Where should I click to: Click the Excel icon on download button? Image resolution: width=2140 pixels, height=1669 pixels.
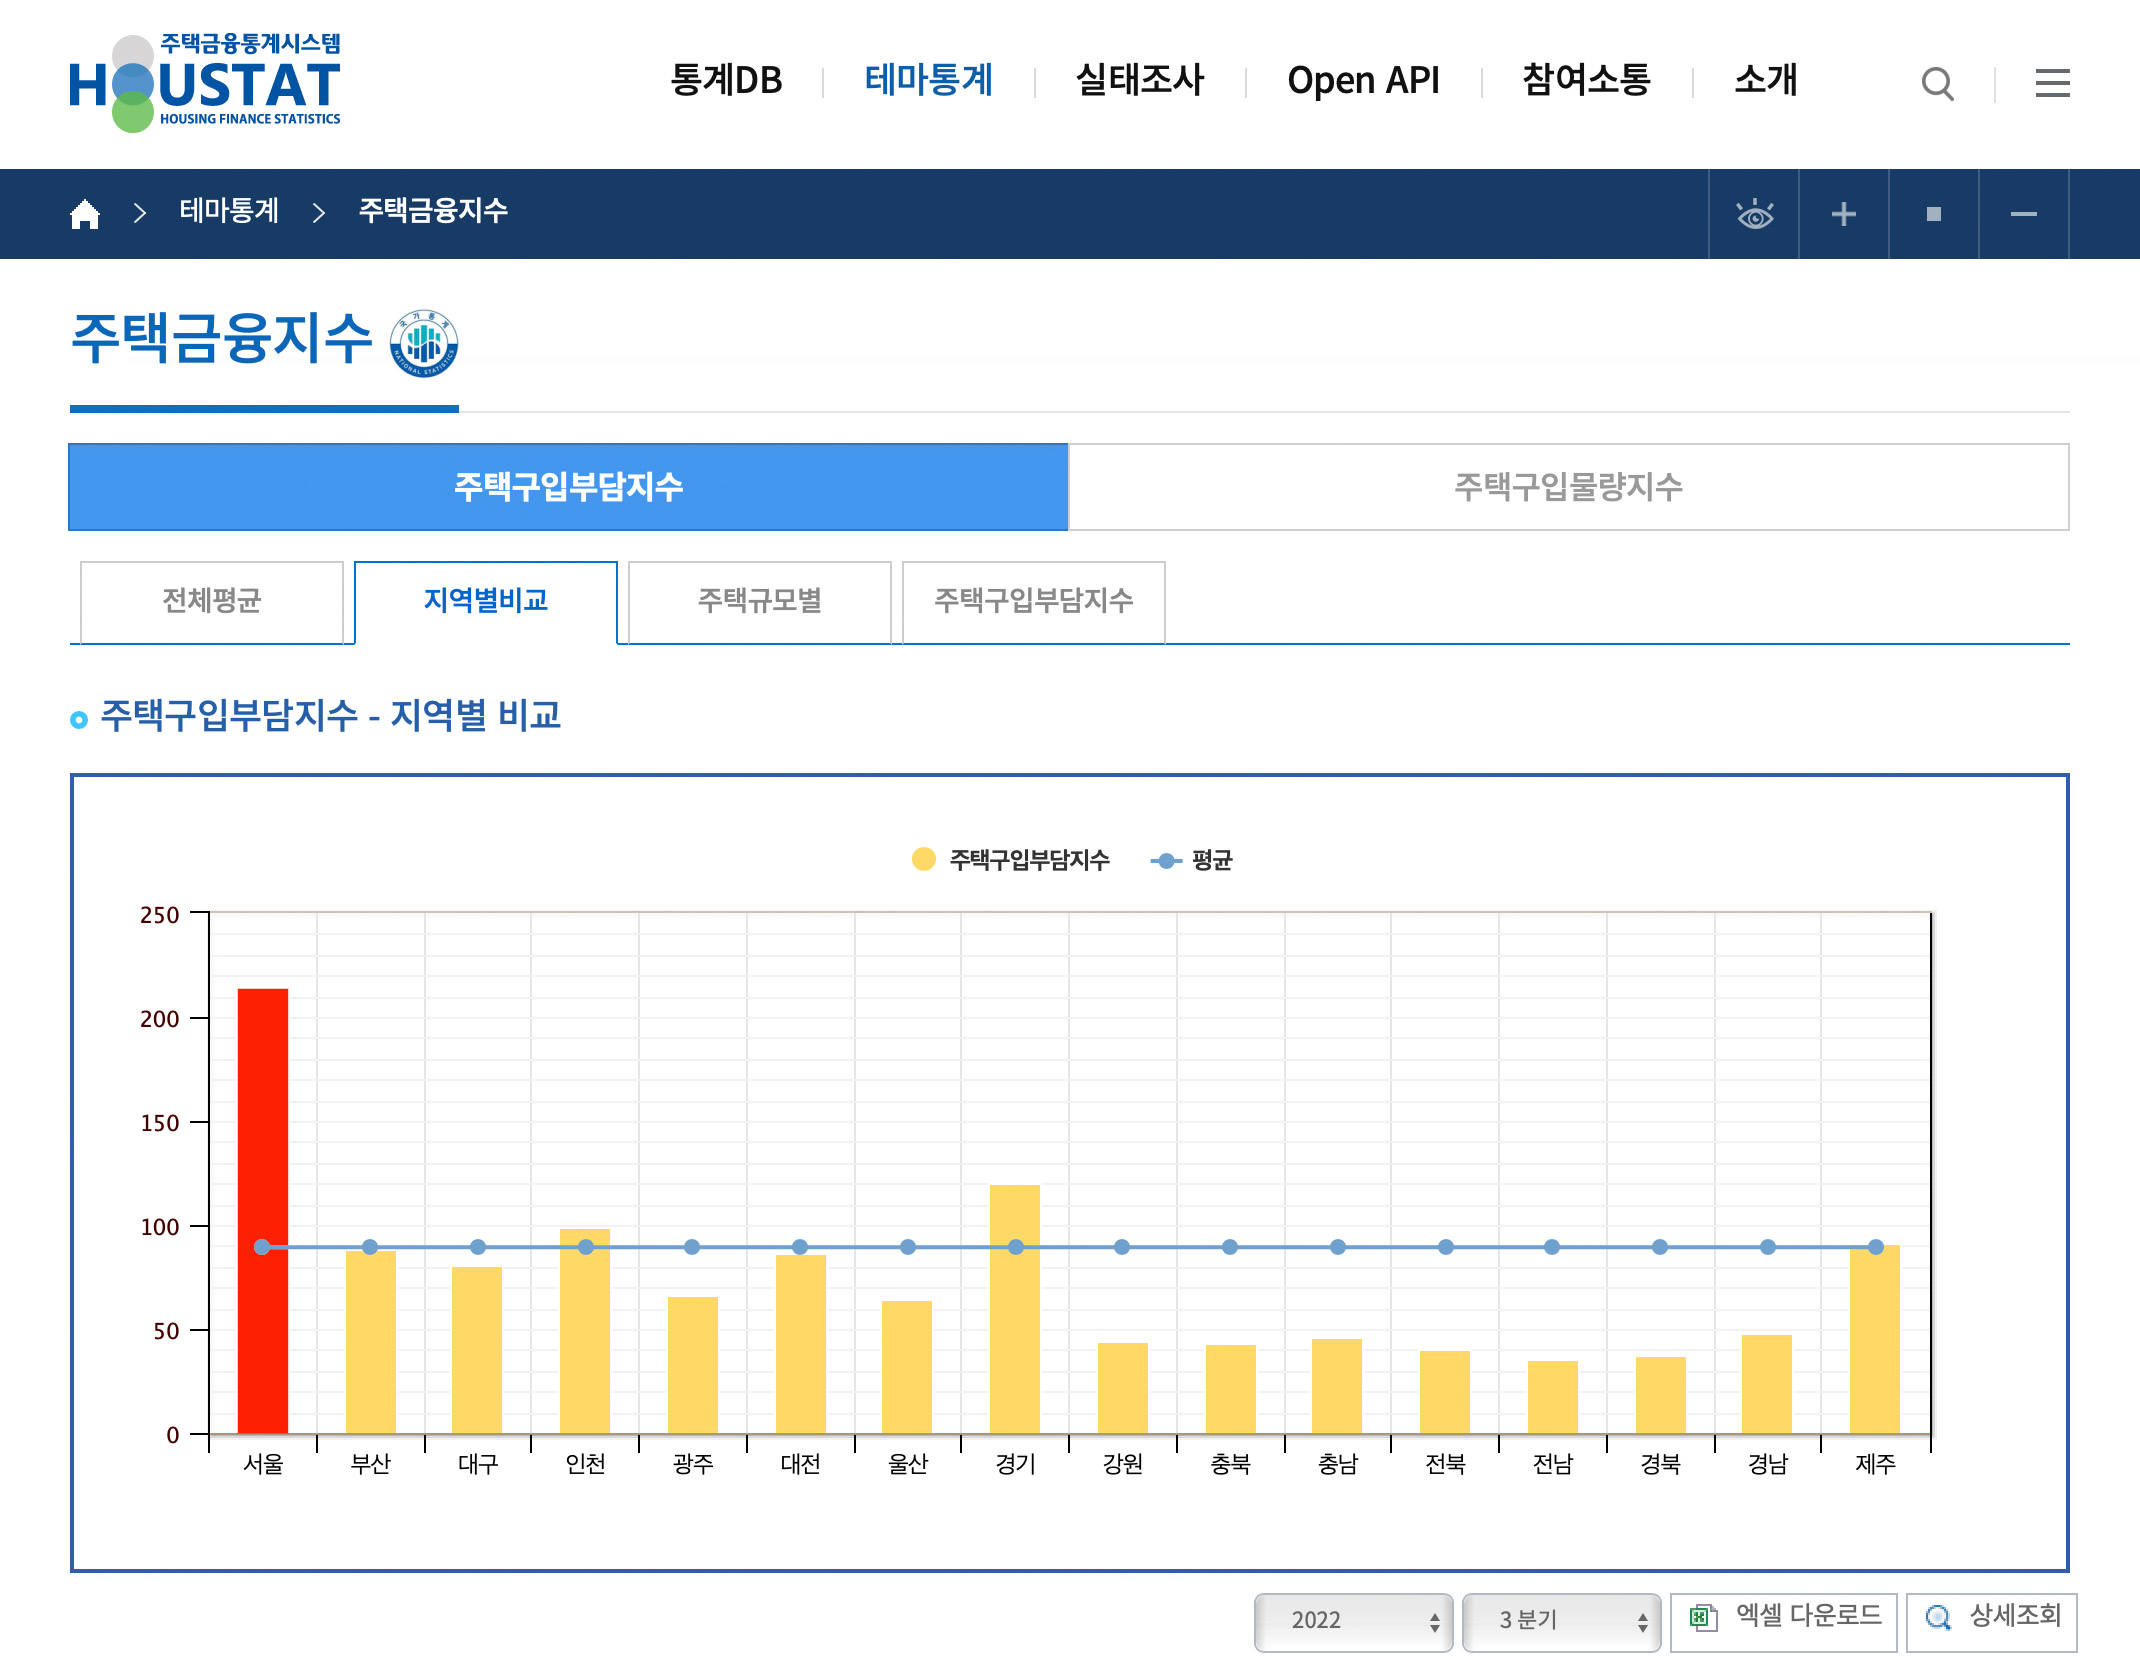coord(1703,1617)
